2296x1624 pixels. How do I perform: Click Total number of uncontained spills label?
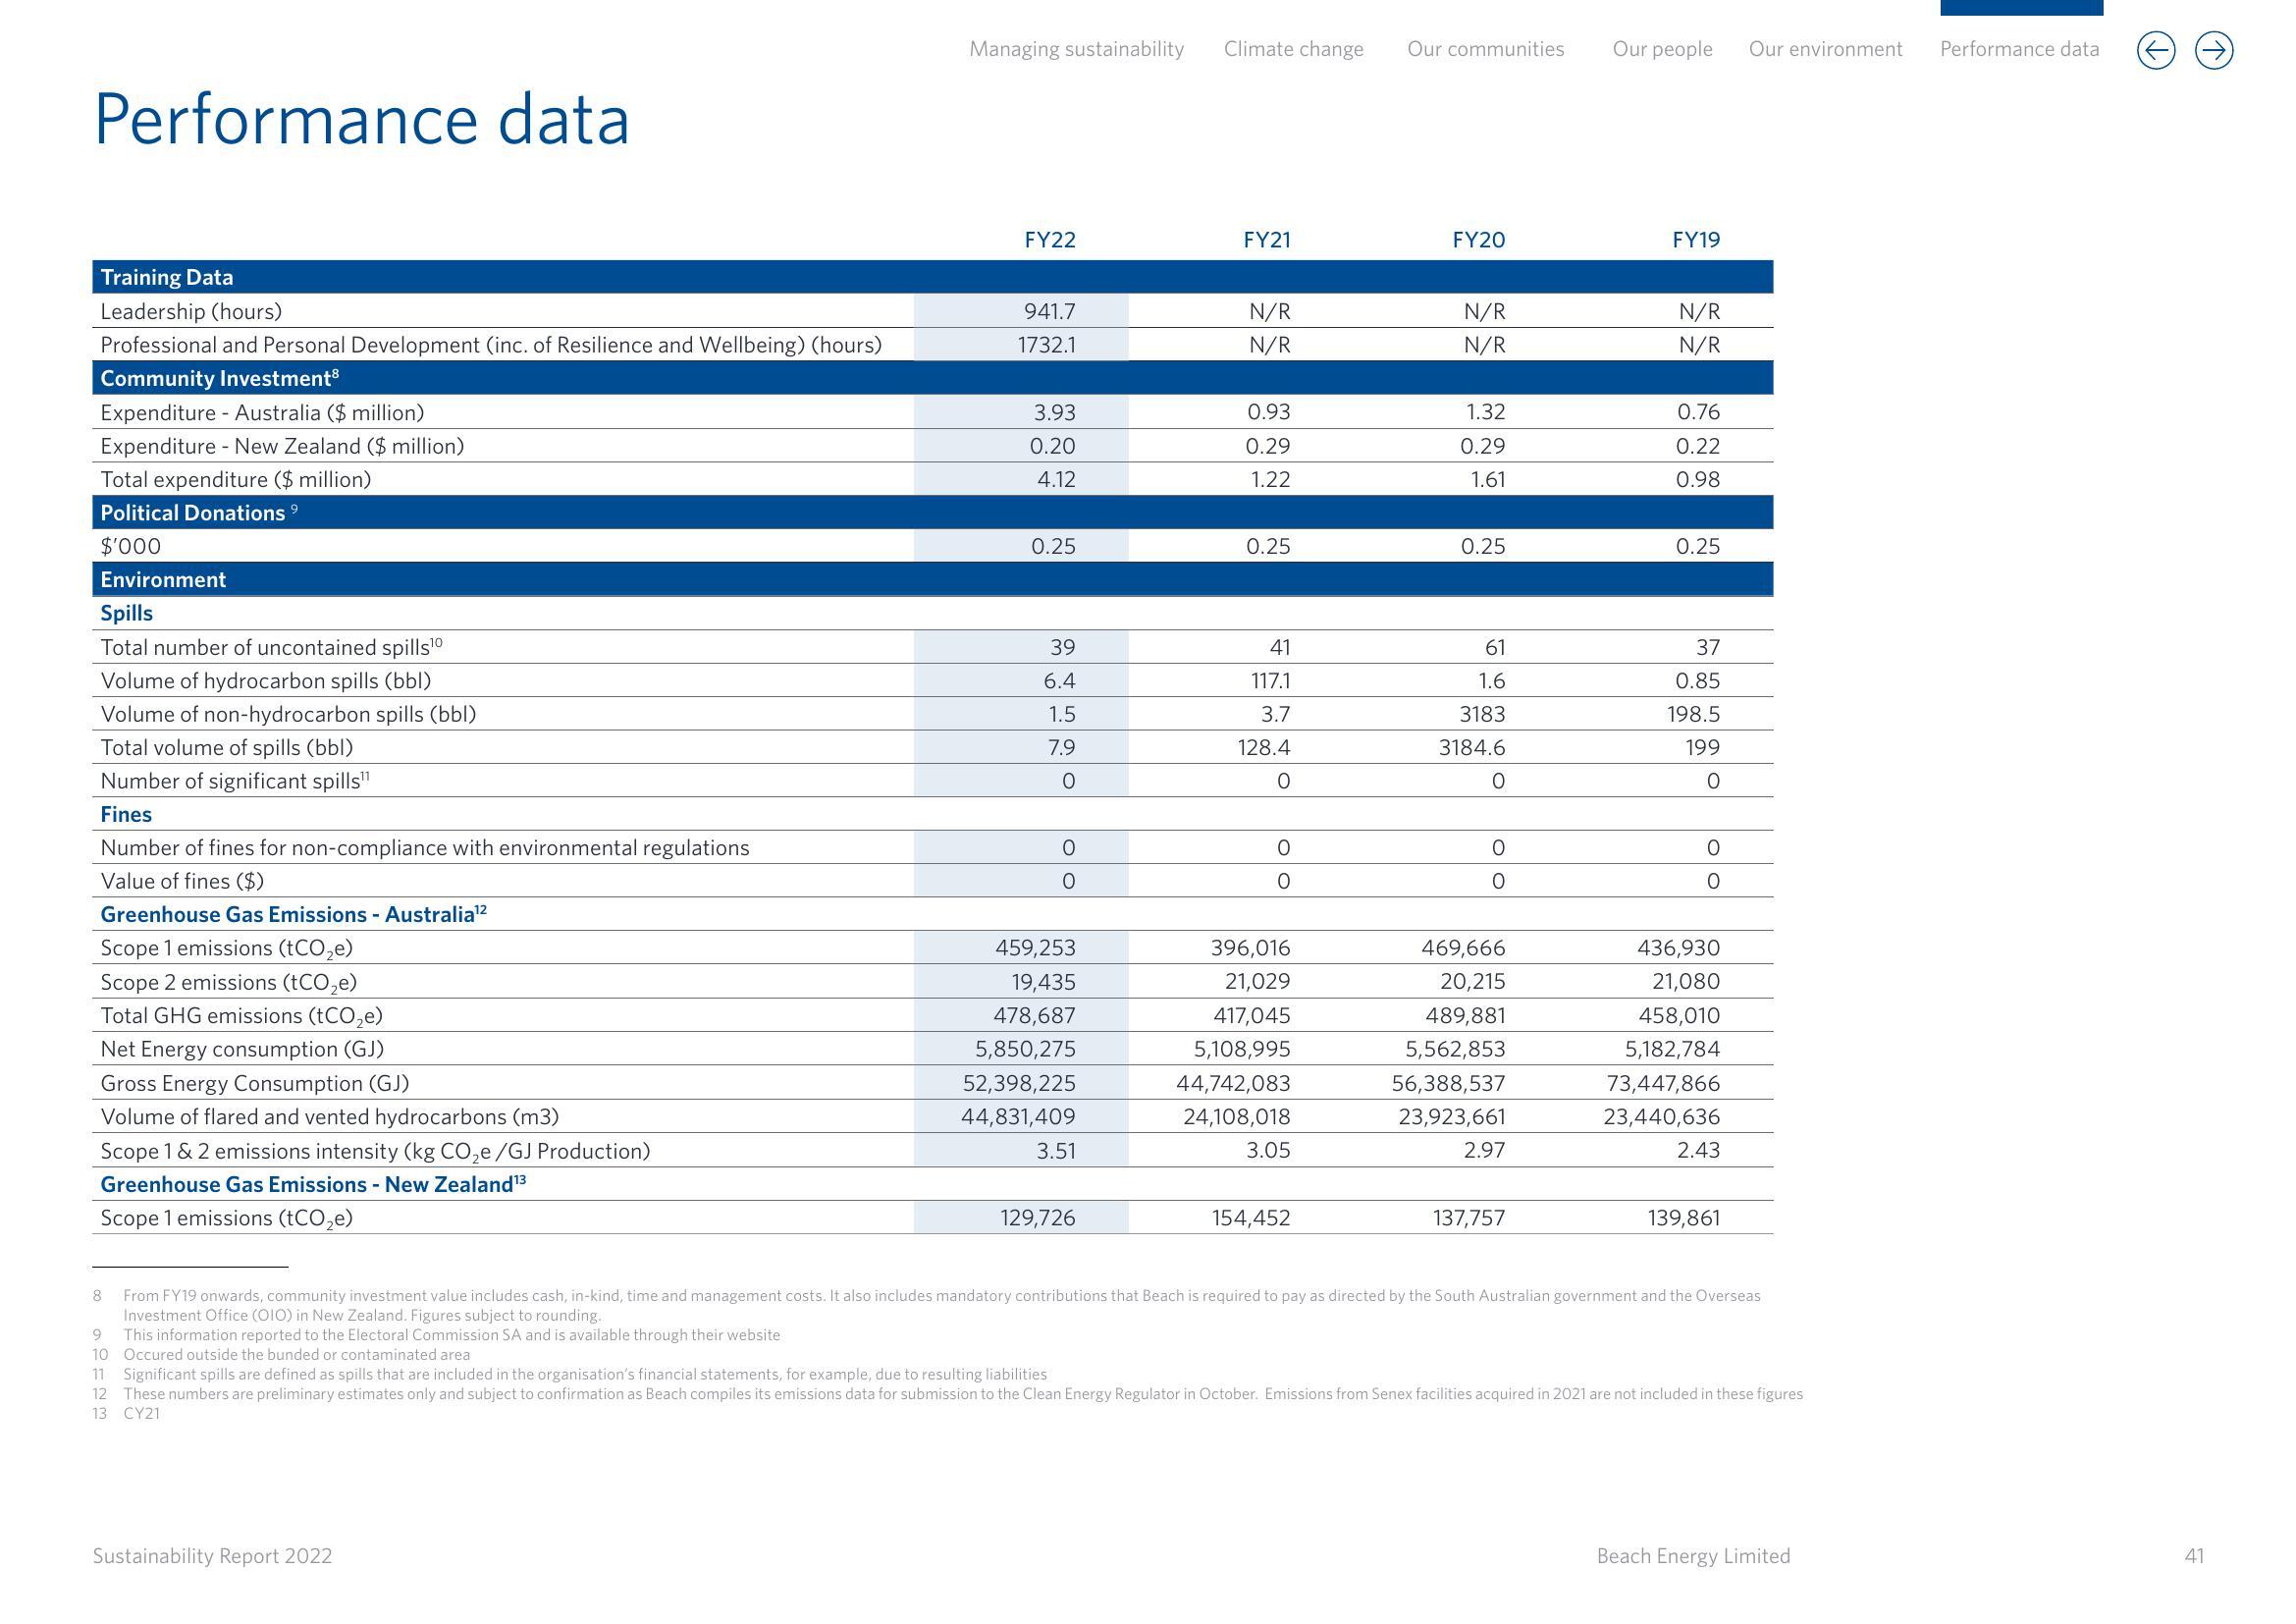coord(271,647)
